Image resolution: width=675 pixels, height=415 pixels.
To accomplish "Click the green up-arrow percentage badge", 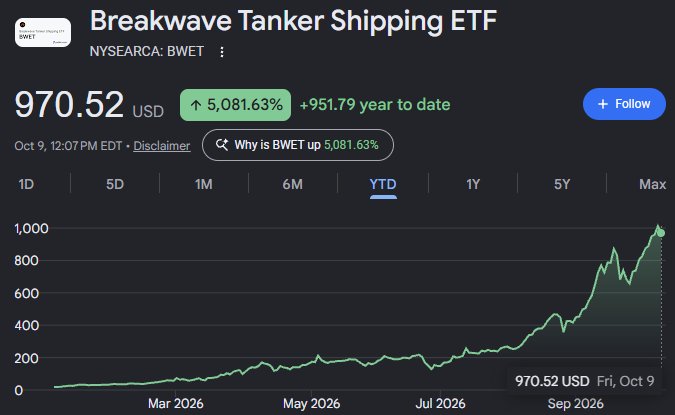I will point(235,105).
